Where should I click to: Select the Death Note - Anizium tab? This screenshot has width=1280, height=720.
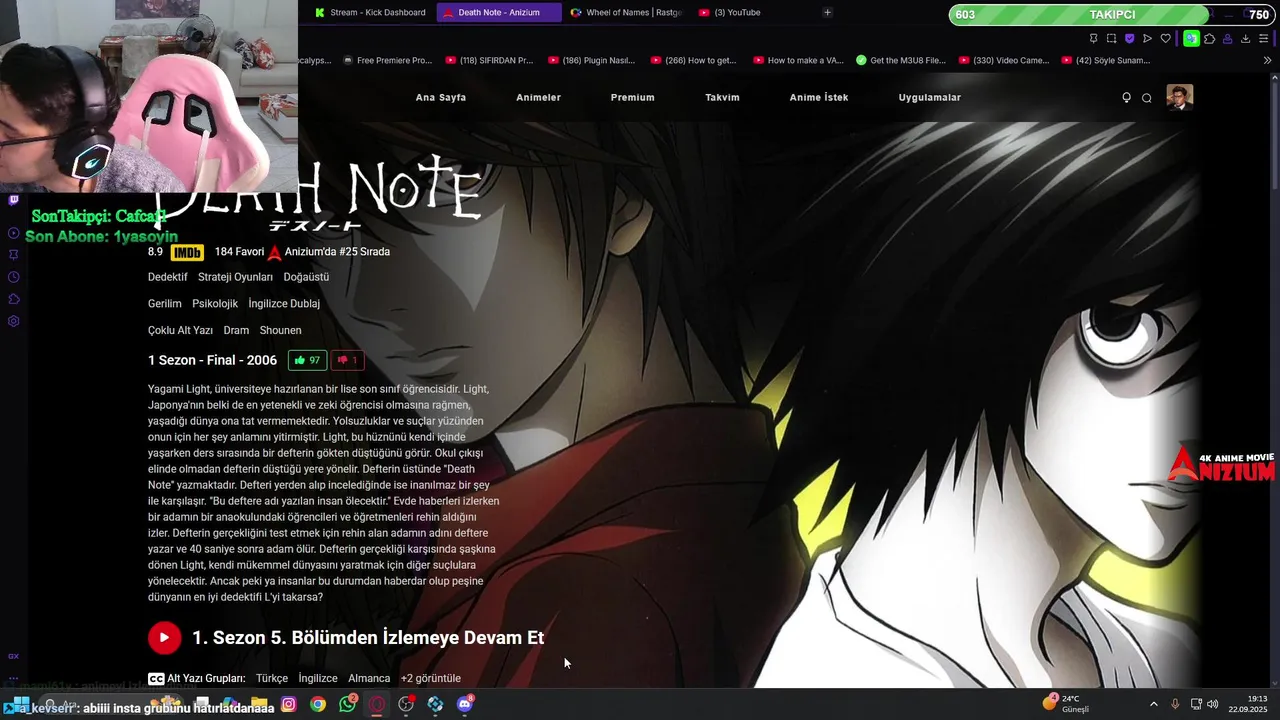coord(498,12)
